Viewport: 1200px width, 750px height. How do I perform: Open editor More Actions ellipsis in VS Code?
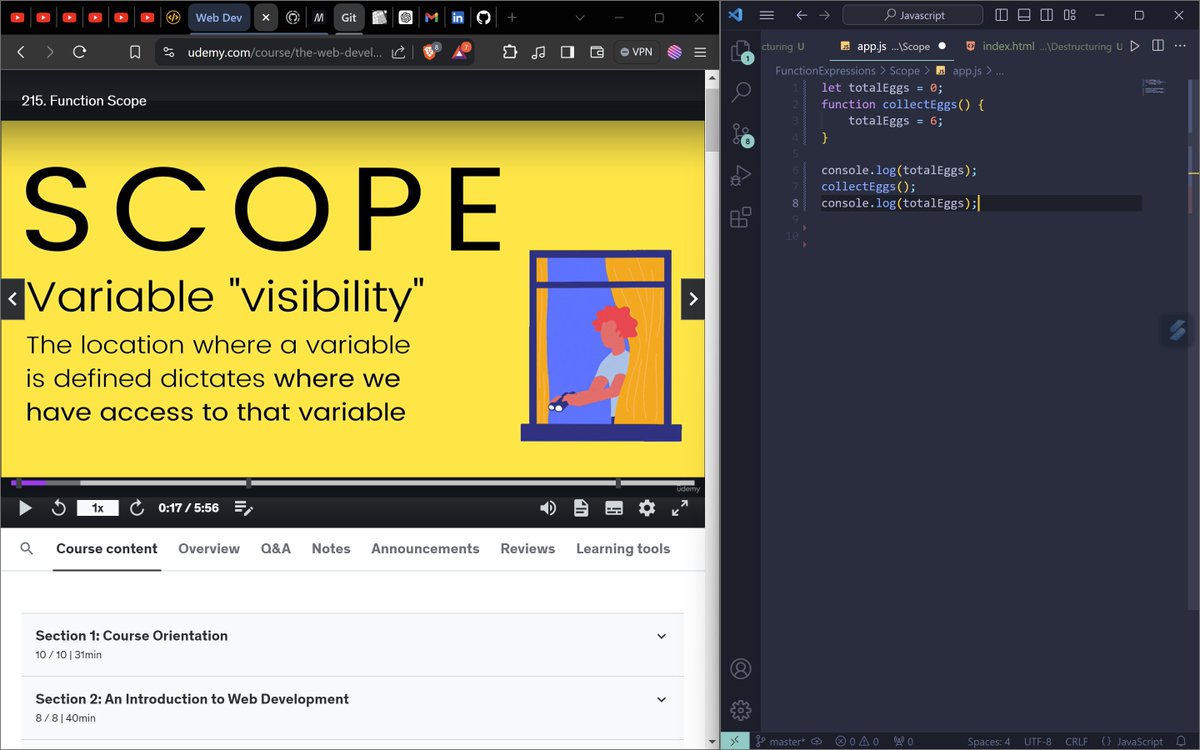point(1181,46)
